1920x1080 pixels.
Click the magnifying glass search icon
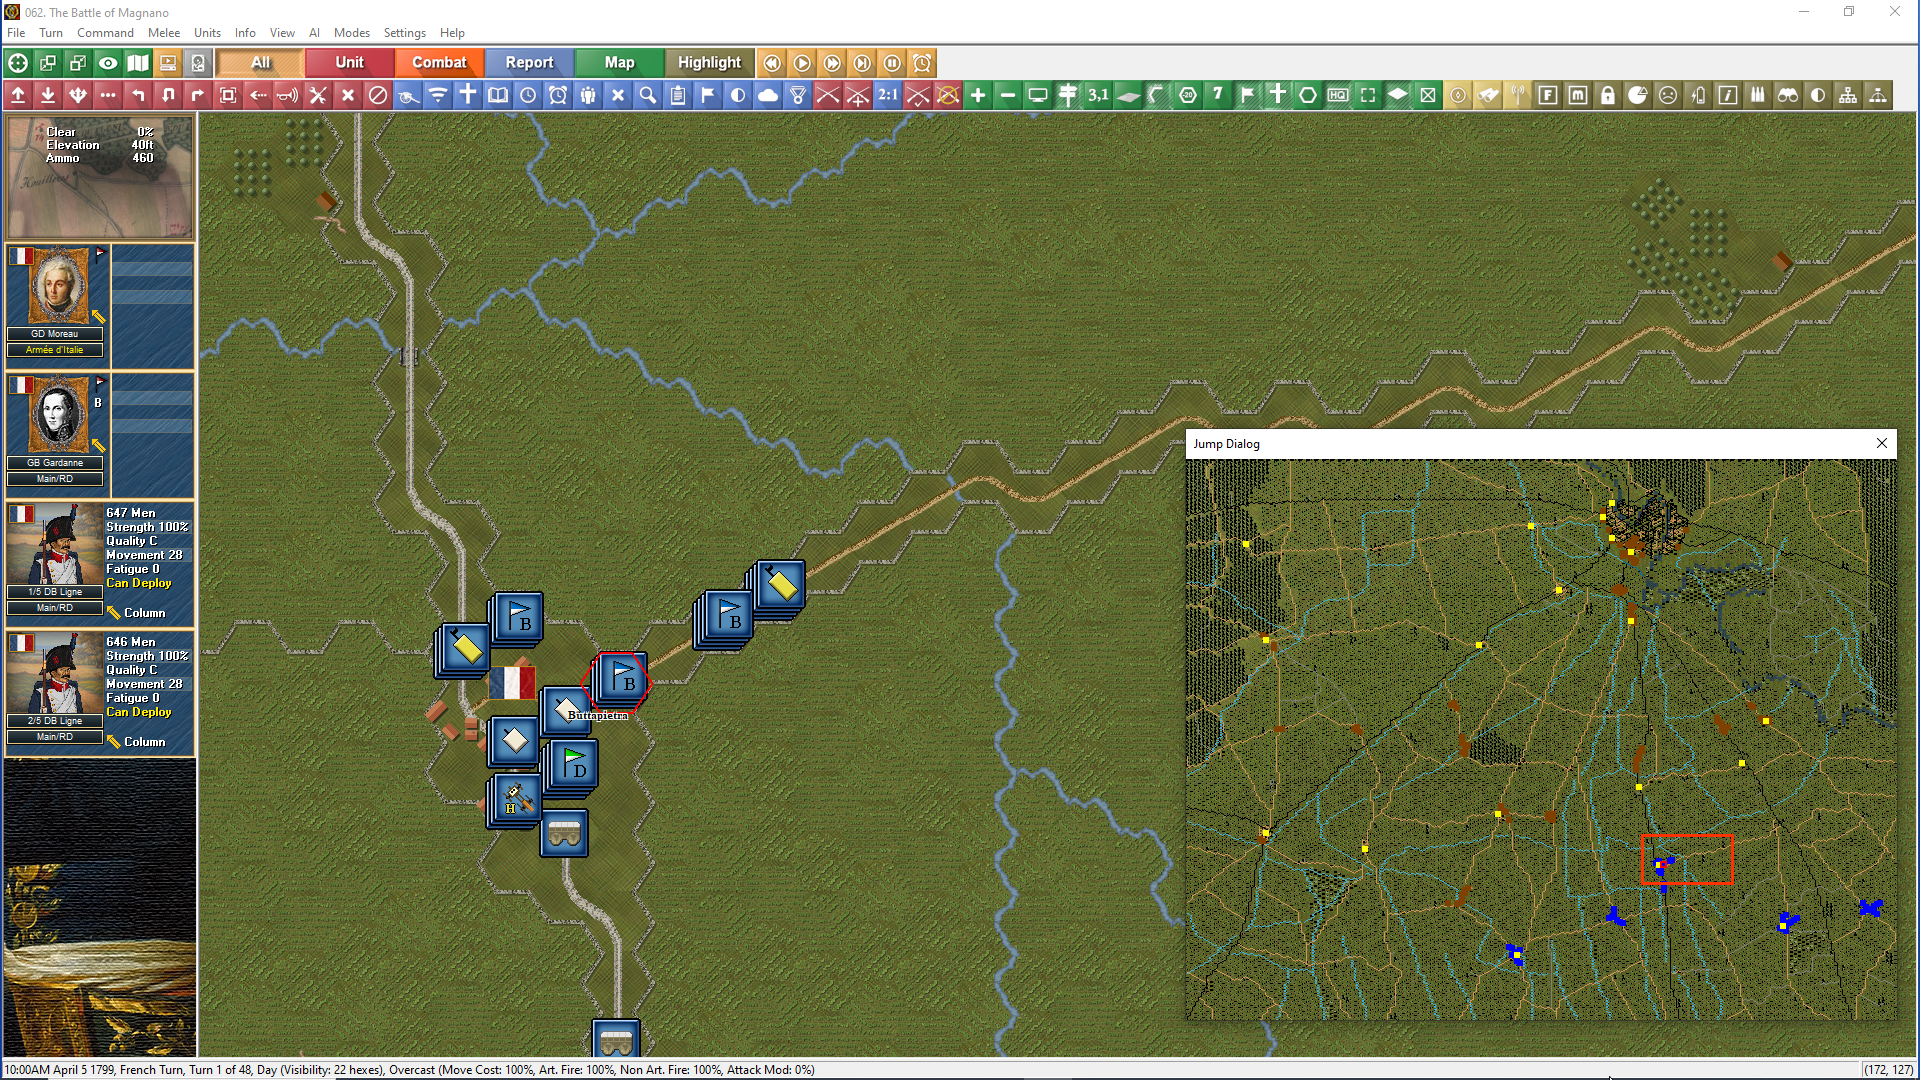pyautogui.click(x=648, y=95)
